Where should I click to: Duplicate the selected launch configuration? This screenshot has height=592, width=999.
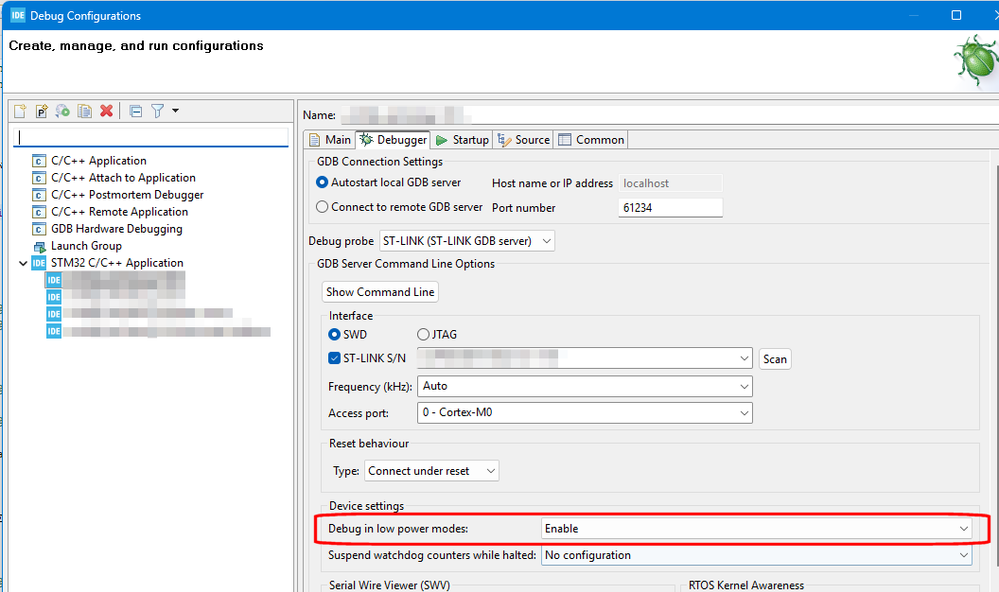[84, 111]
